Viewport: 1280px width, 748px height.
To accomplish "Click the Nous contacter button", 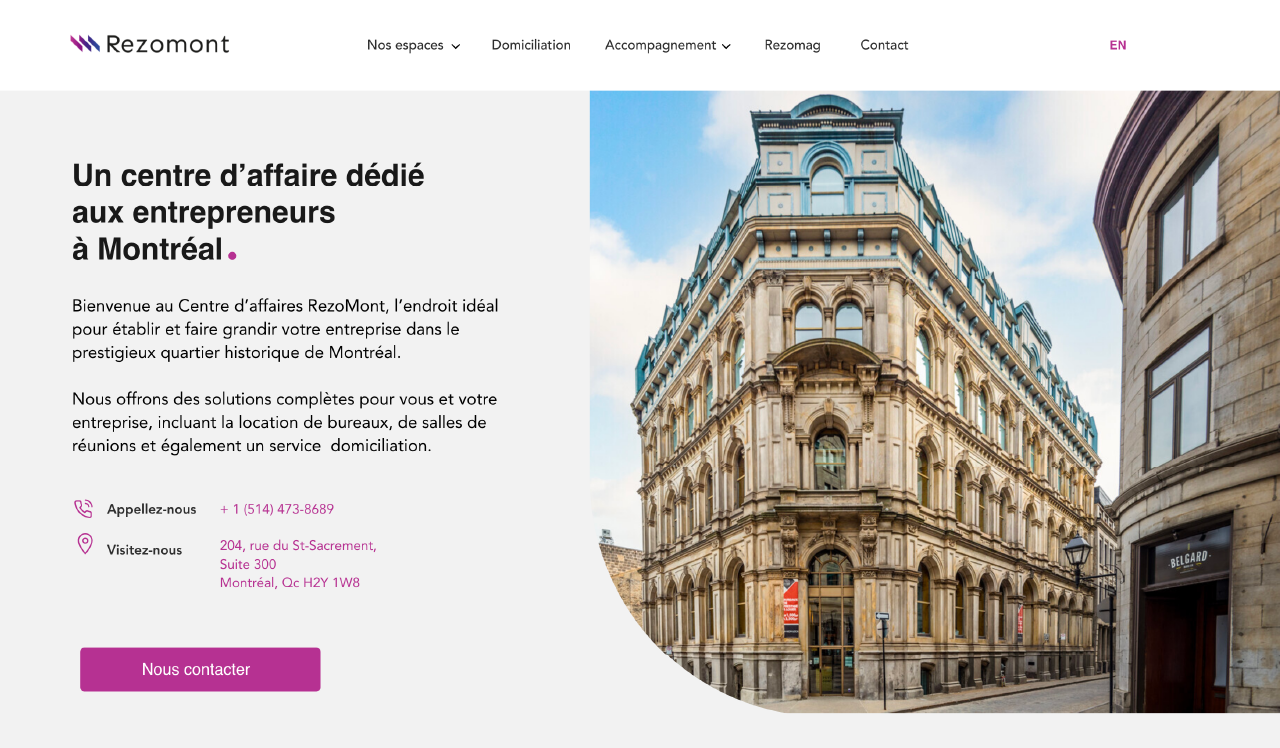I will [x=200, y=669].
